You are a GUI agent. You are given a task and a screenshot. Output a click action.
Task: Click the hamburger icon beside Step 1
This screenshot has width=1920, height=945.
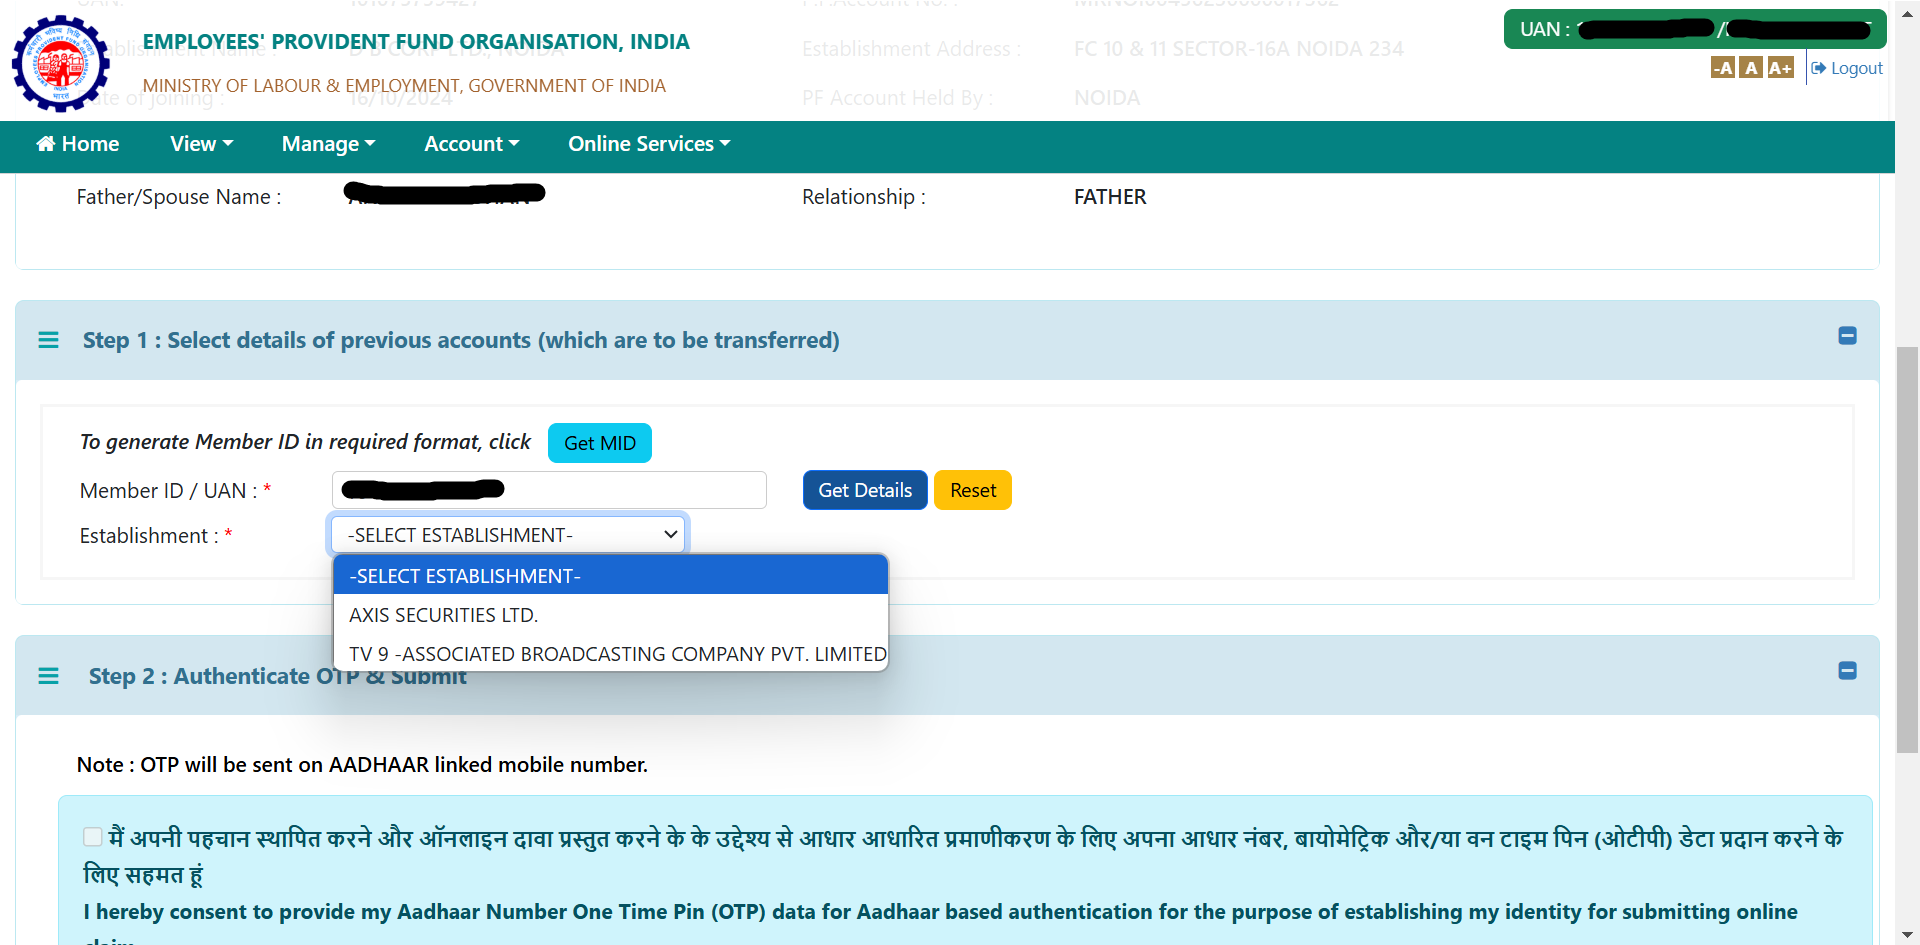coord(49,340)
